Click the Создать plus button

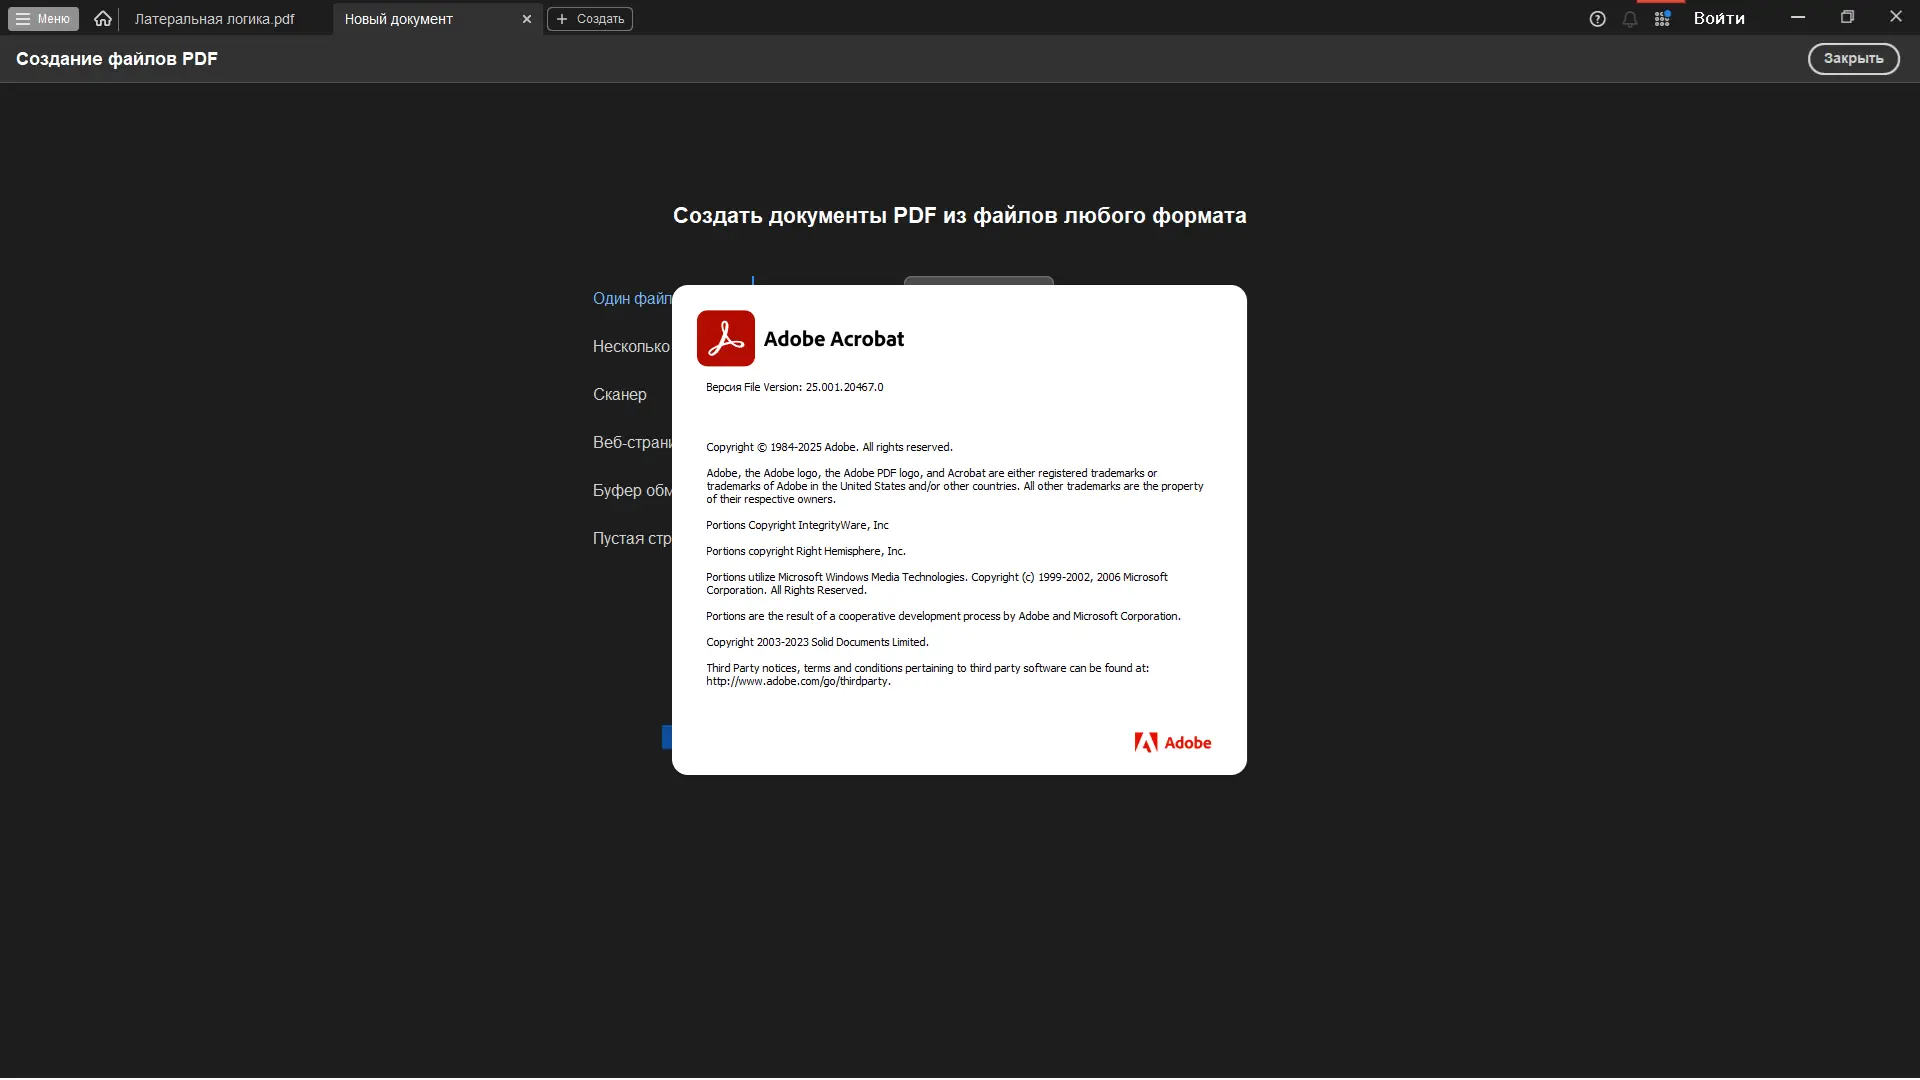590,19
